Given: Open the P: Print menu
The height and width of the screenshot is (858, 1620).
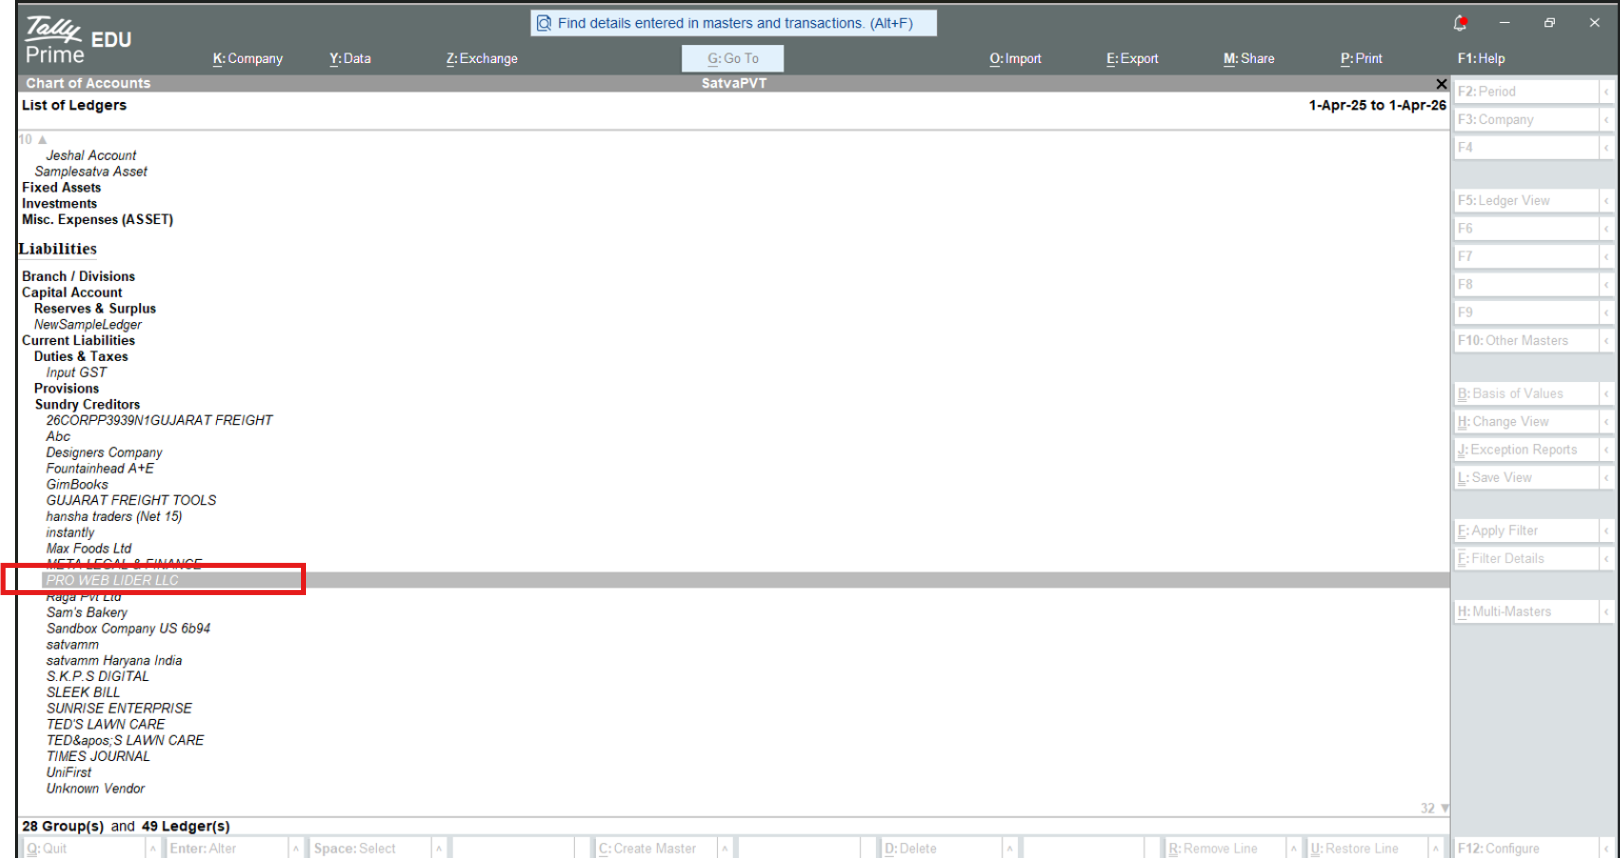Looking at the screenshot, I should click(1361, 59).
